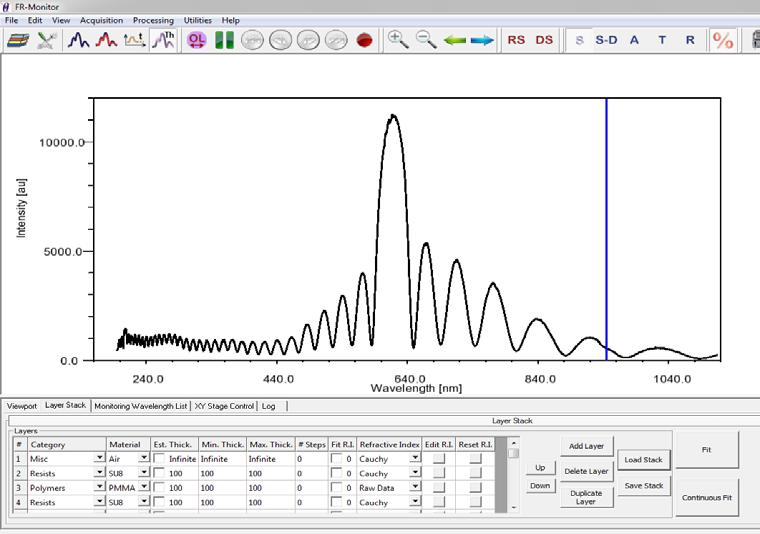760x534 pixels.
Task: Click the Save Stack button
Action: tap(644, 486)
